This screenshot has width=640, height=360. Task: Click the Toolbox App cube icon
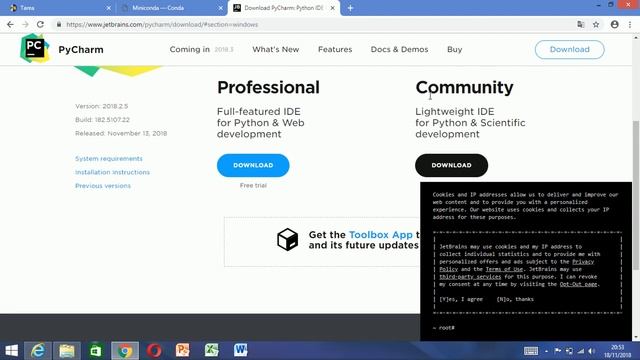(287, 240)
